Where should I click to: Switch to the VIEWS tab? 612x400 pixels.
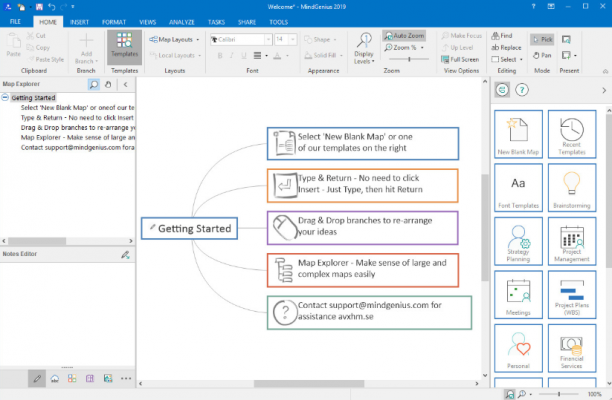(x=148, y=22)
